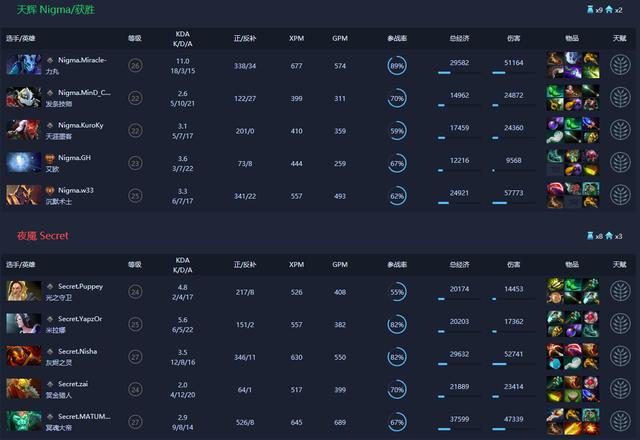Select Keeper of the Light portrait of Secret.Puppey
This screenshot has width=640, height=440.
click(x=24, y=291)
